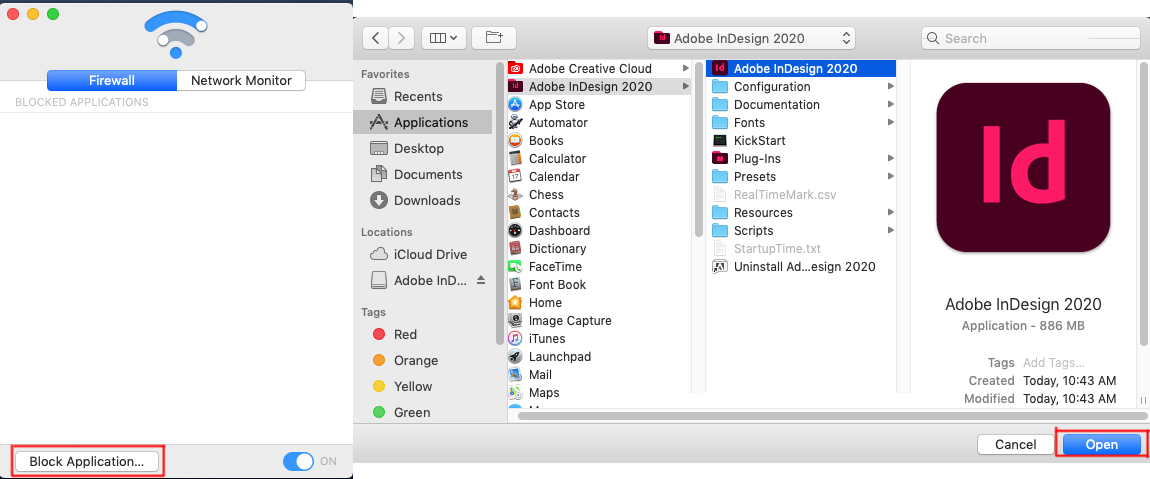Click Add Tags field in preview

point(1053,363)
